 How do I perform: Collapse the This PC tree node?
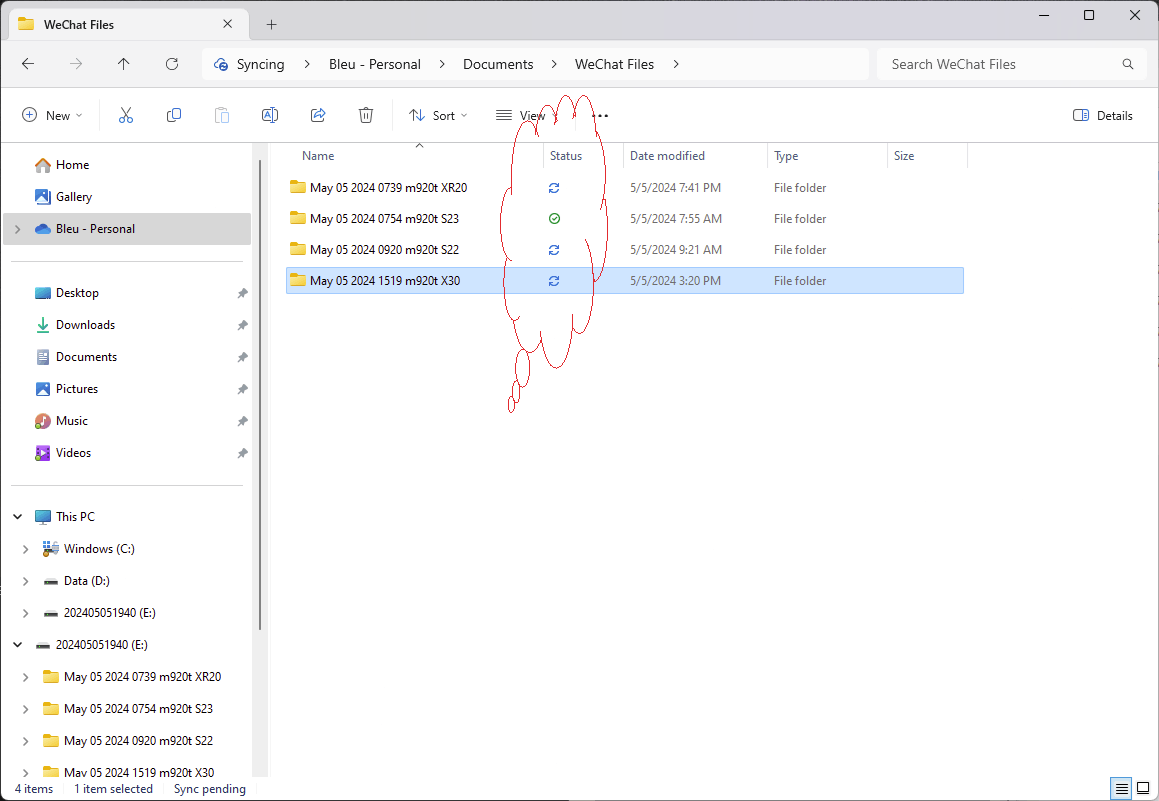(x=18, y=517)
